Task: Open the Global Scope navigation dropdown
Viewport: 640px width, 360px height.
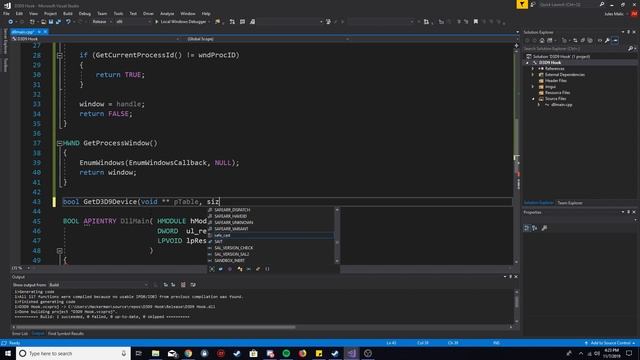Action: 267,39
